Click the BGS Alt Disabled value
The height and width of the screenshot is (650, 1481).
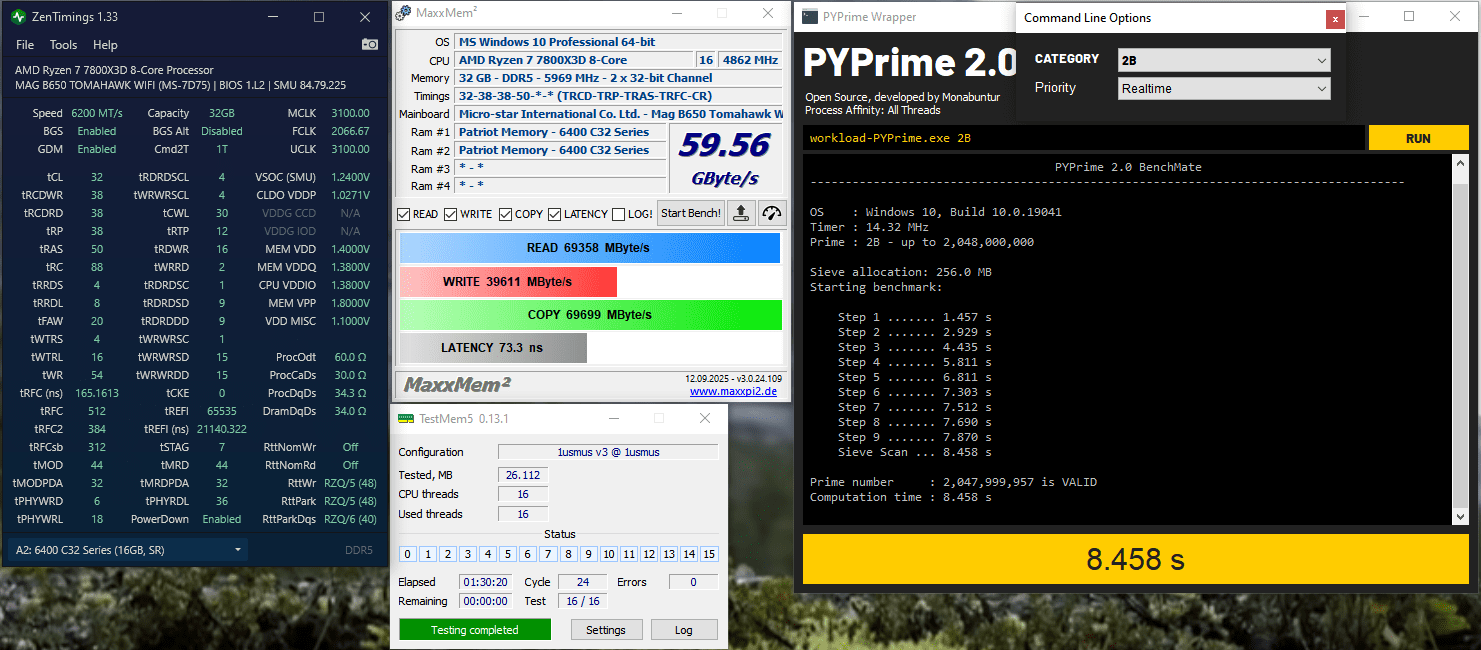[221, 131]
